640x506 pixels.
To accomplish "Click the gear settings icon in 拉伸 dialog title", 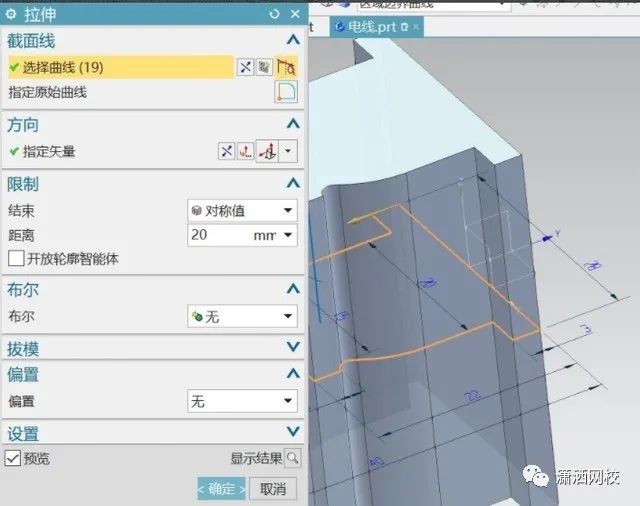I will 11,14.
